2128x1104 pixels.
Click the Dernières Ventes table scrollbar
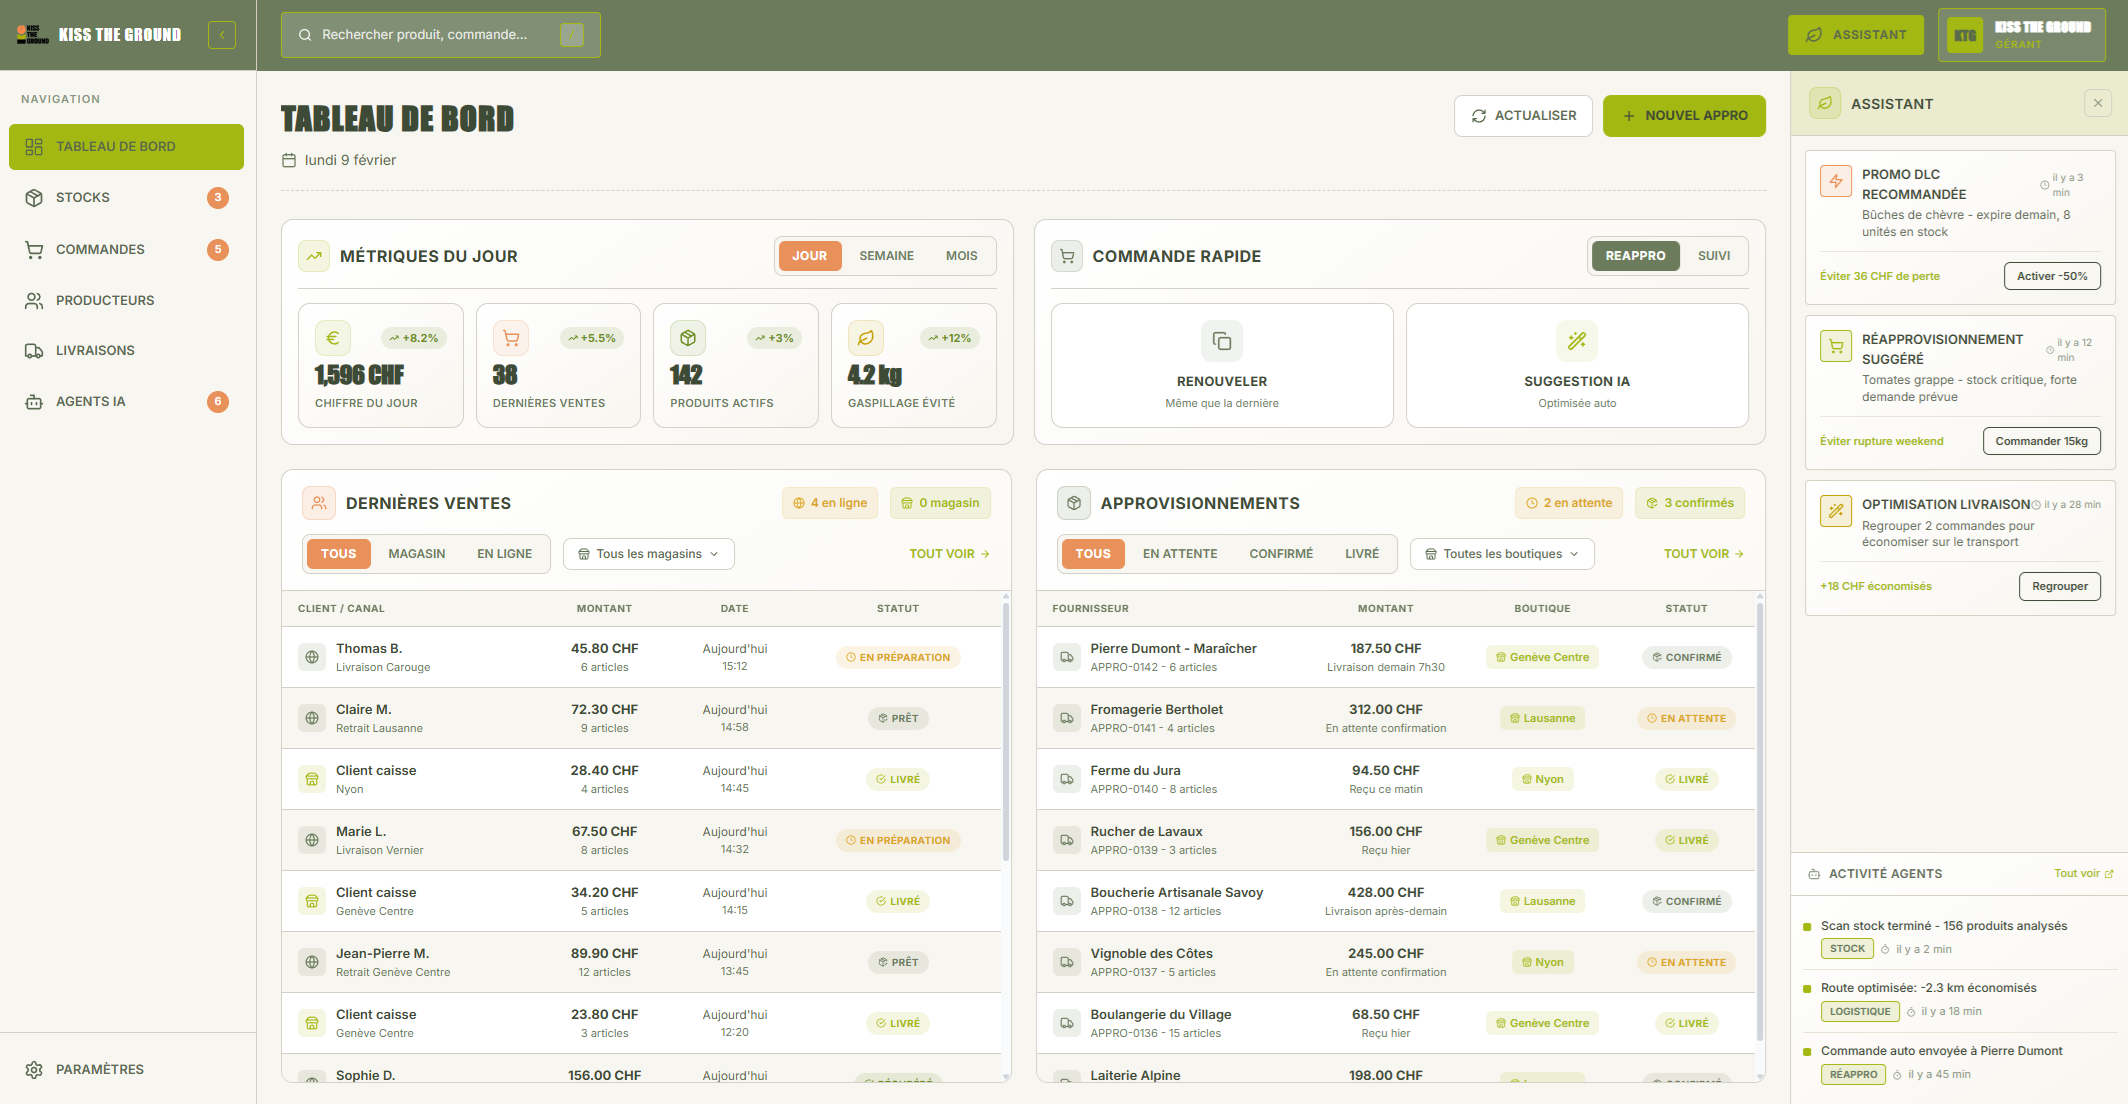click(1005, 730)
